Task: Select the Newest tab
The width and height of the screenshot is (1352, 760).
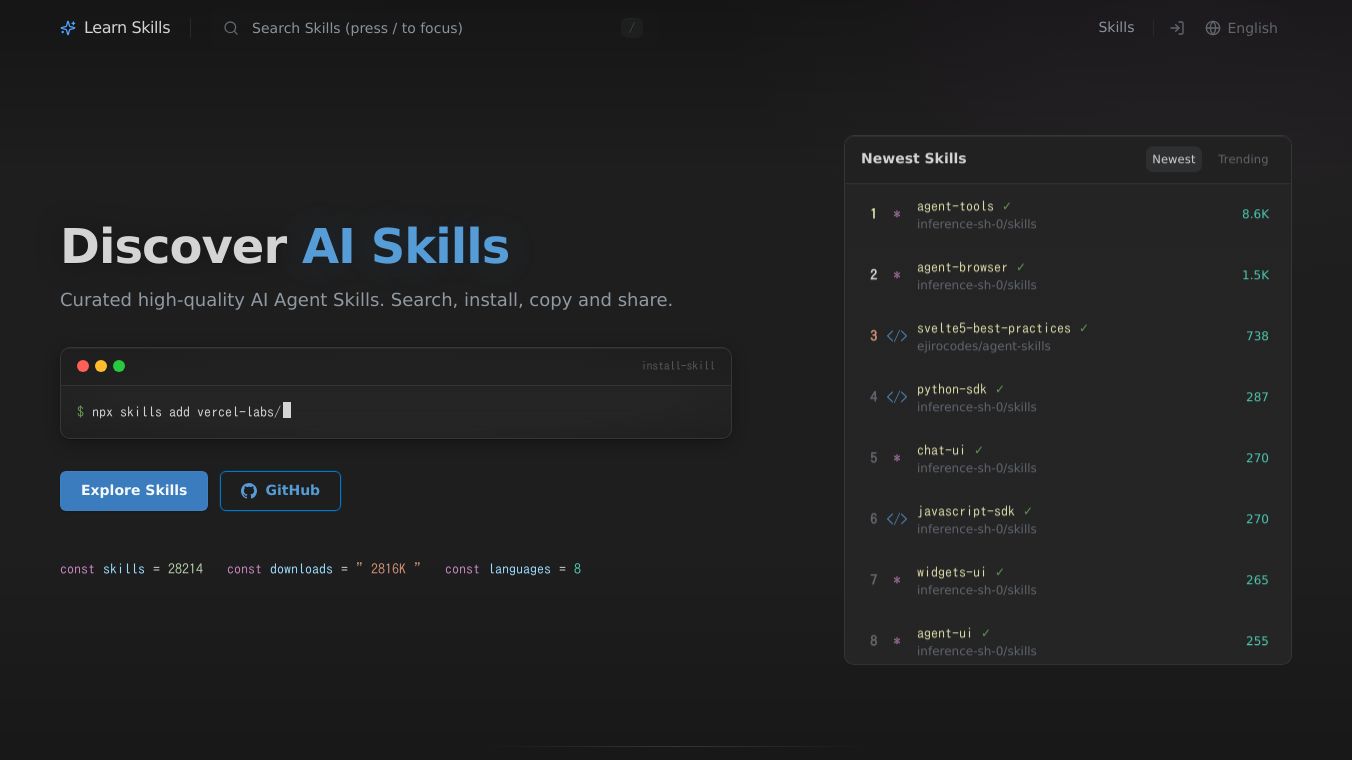Action: pos(1173,159)
